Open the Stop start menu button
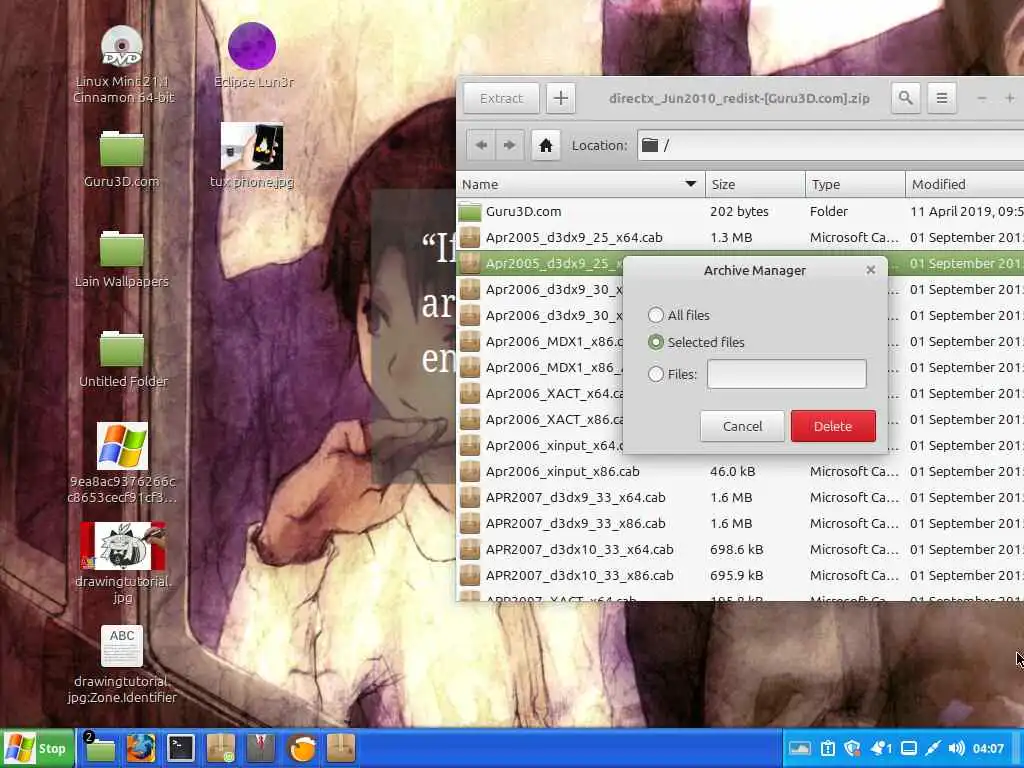Viewport: 1024px width, 768px height. click(x=37, y=748)
